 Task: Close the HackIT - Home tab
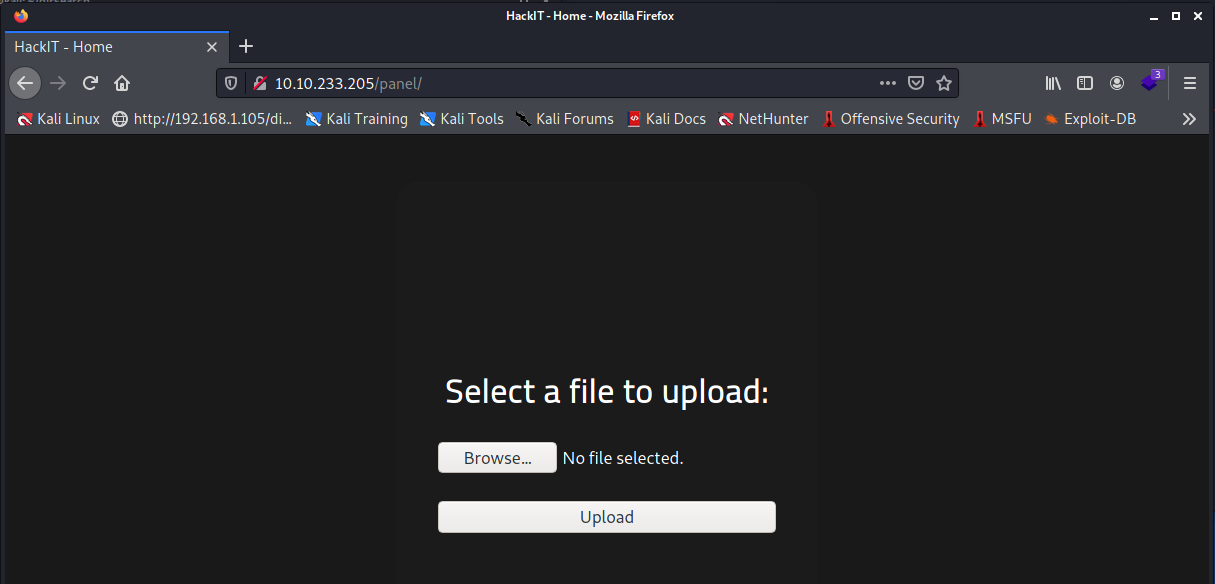click(212, 47)
